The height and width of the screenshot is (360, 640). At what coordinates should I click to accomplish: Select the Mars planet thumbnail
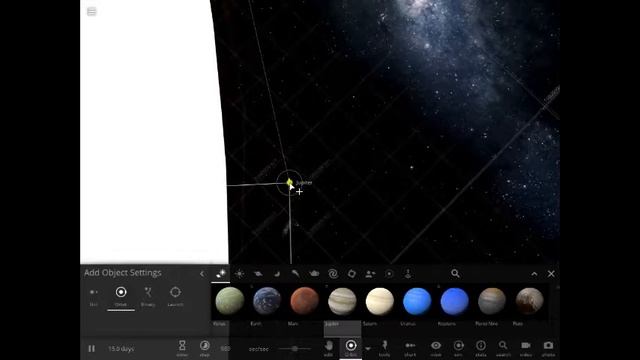point(304,301)
